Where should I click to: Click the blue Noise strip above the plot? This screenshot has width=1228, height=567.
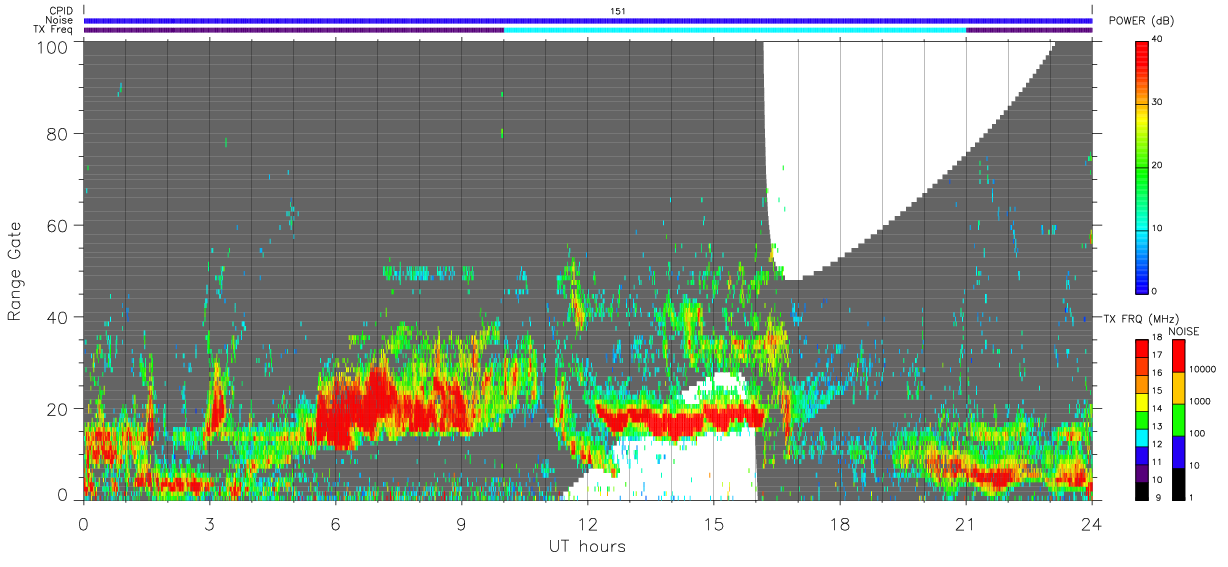[x=588, y=20]
